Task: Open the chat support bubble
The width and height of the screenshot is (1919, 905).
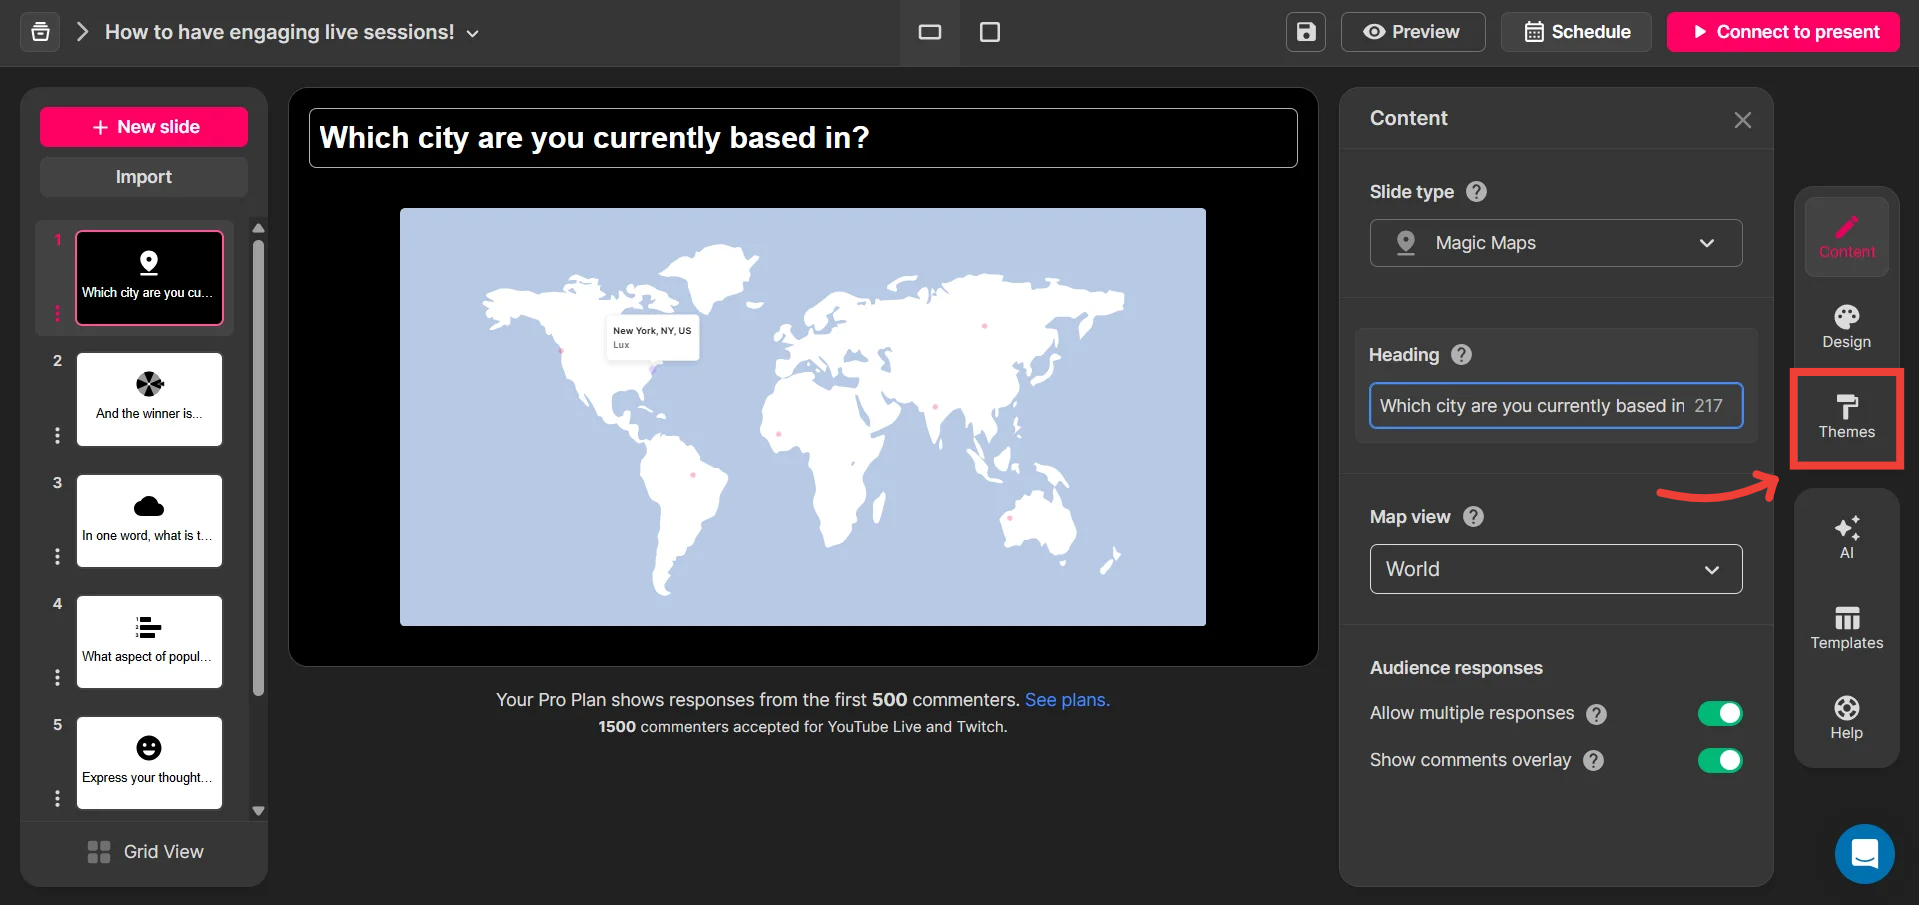Action: click(1864, 854)
